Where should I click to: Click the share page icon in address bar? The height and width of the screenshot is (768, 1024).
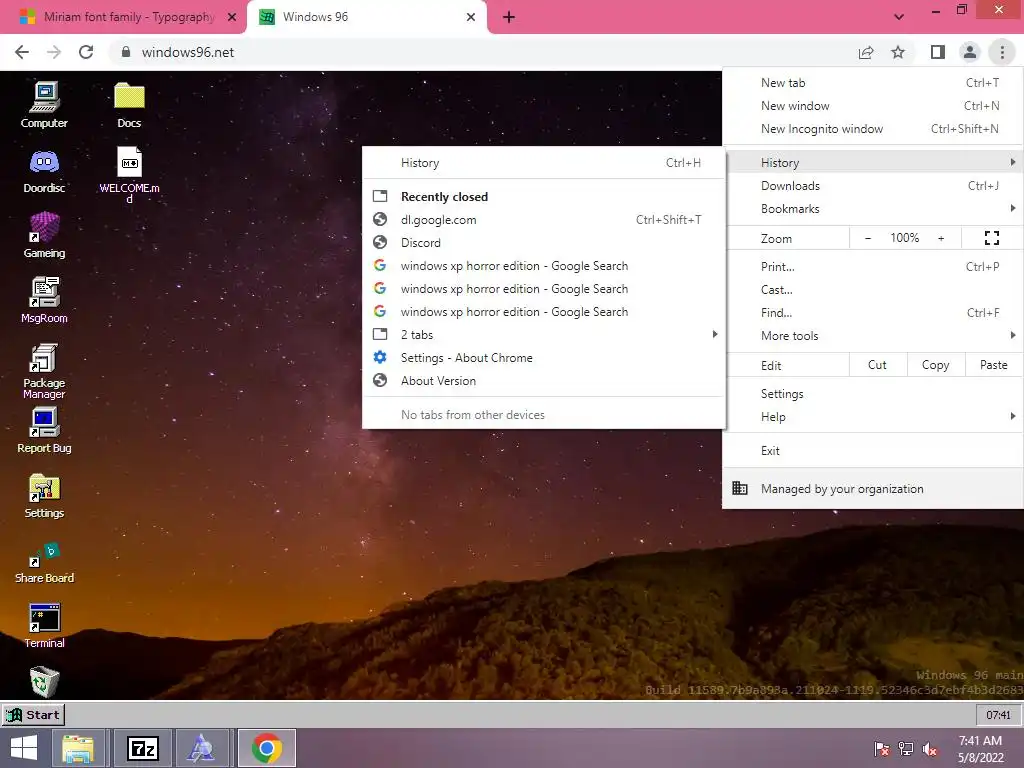(866, 52)
